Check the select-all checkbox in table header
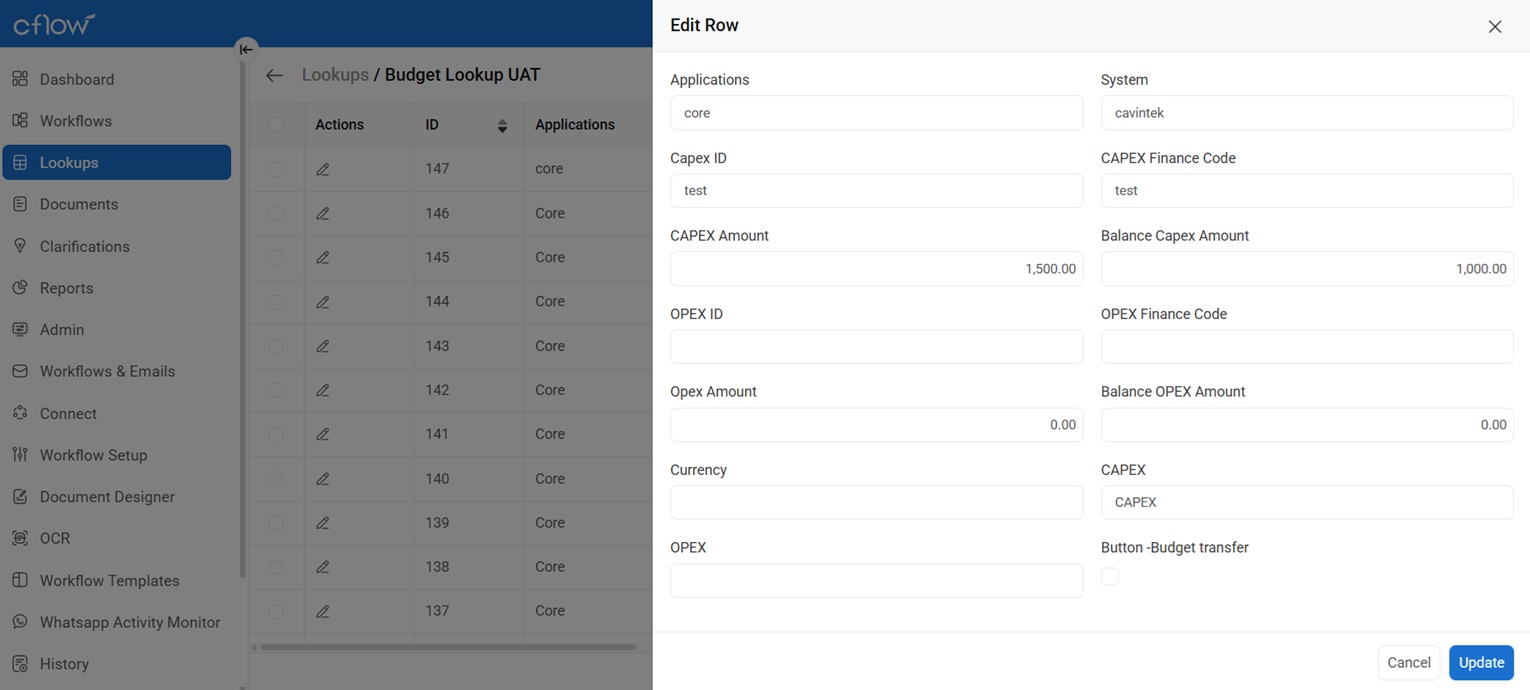 tap(276, 125)
